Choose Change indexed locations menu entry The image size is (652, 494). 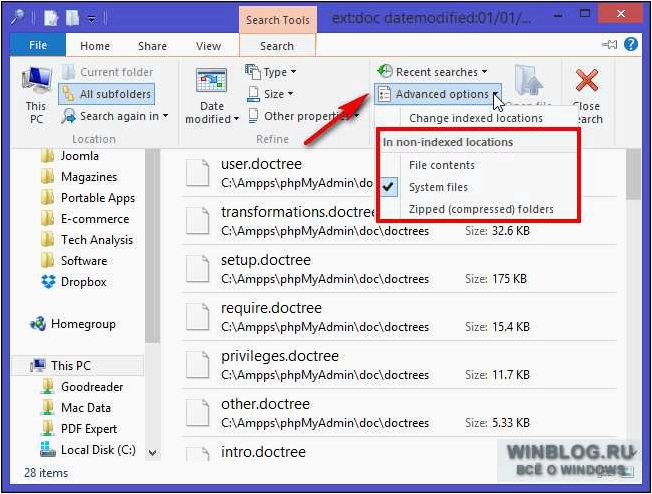pos(476,119)
